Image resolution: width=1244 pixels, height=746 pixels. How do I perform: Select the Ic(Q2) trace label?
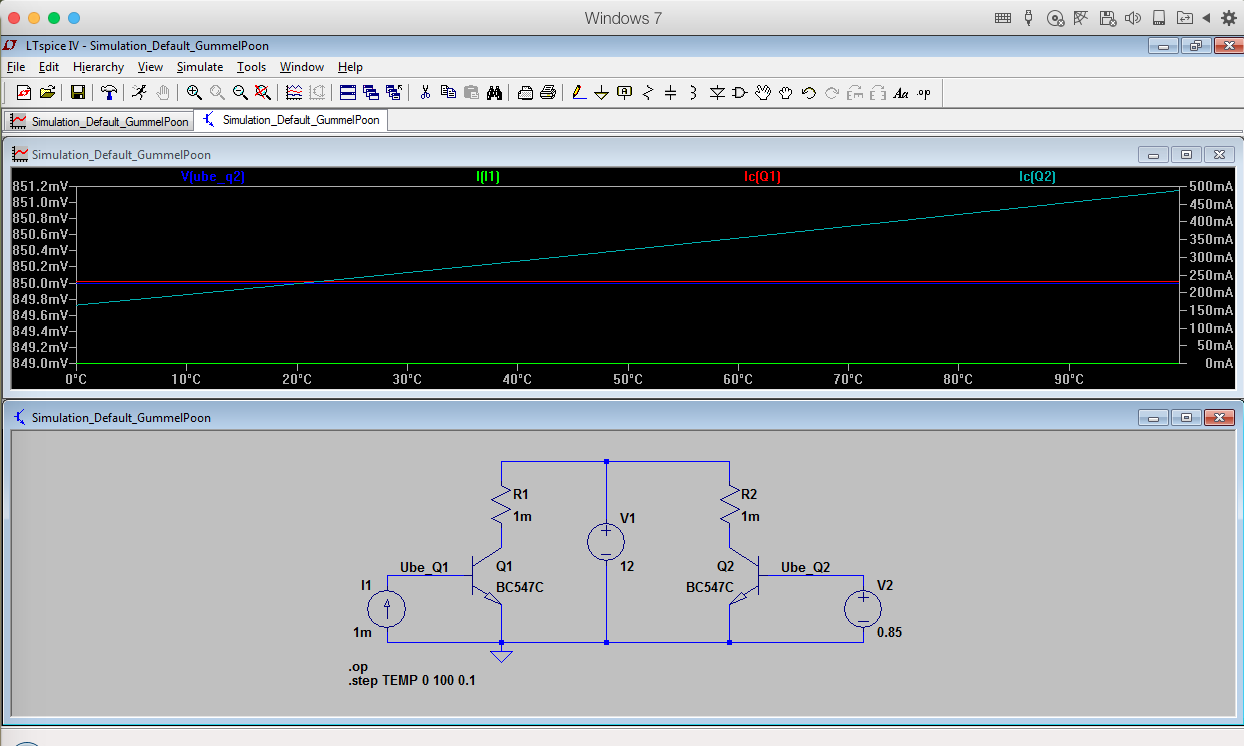(1037, 177)
